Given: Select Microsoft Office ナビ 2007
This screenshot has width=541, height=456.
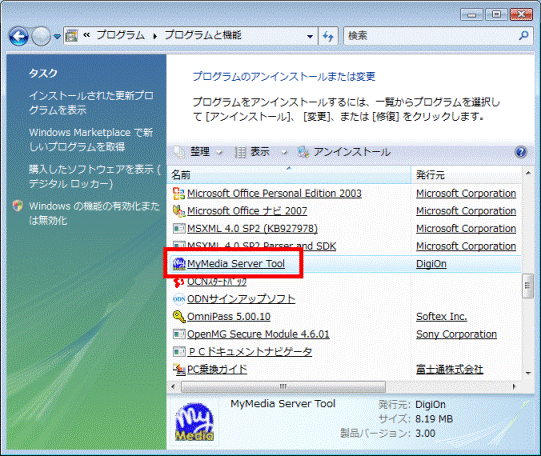Looking at the screenshot, I should [x=247, y=211].
